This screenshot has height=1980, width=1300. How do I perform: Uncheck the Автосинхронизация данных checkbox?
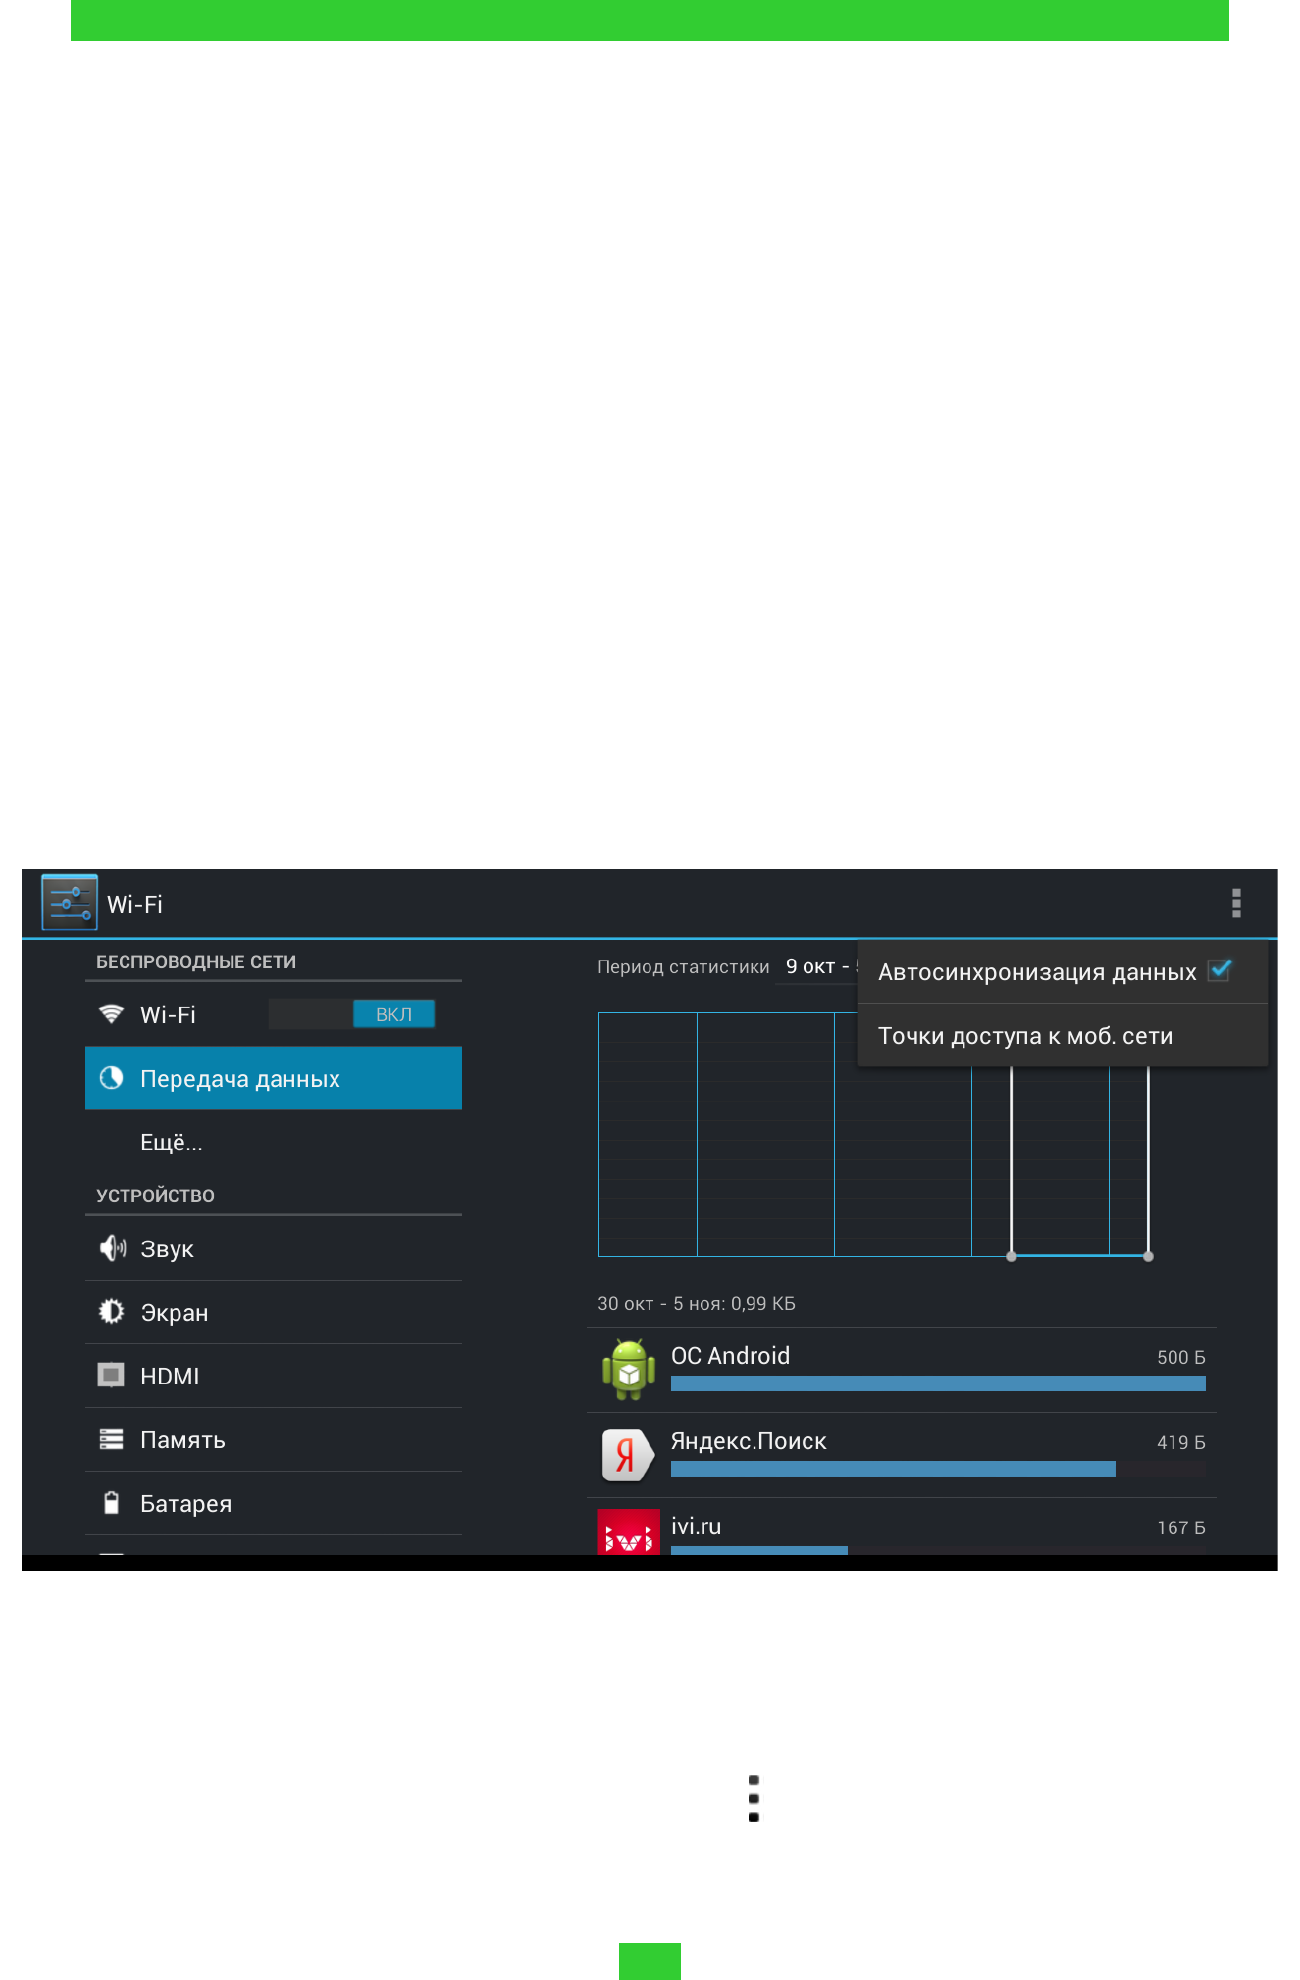click(1219, 971)
